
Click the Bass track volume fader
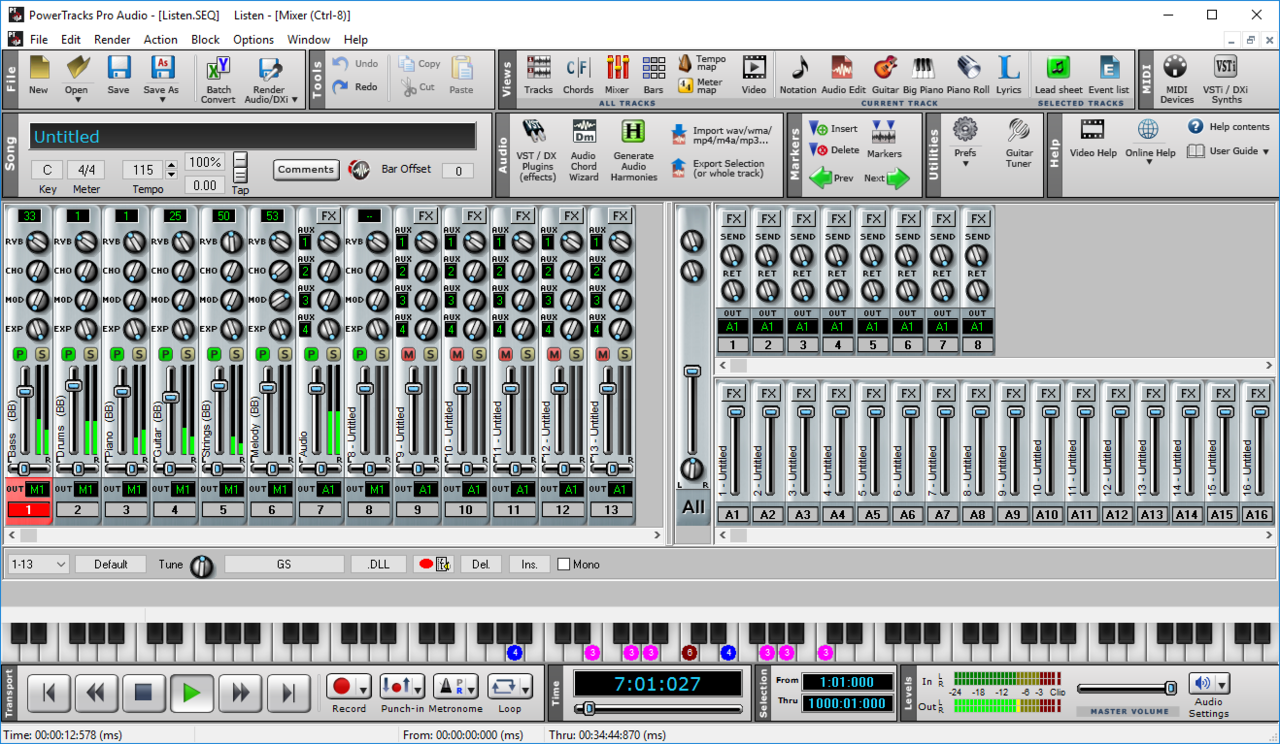26,391
